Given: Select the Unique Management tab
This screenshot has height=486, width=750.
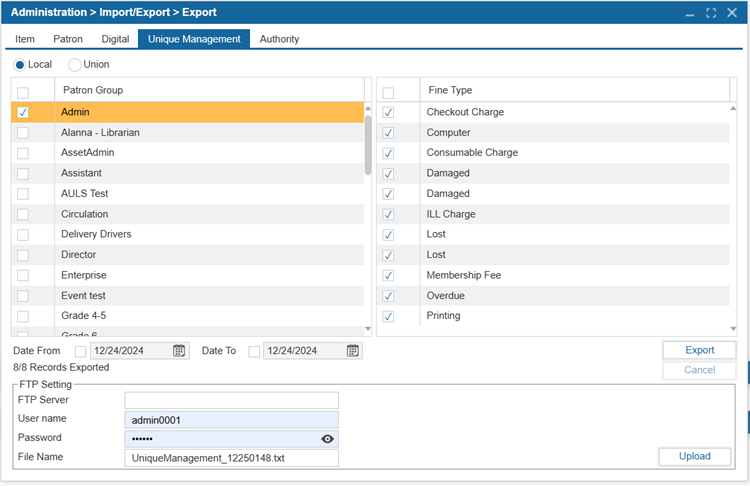Looking at the screenshot, I should point(194,39).
